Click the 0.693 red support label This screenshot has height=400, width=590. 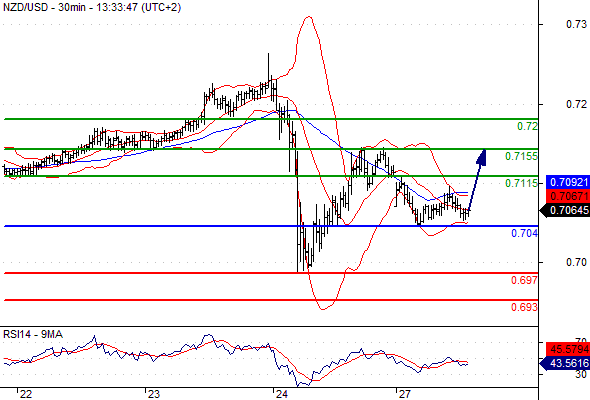tap(525, 307)
